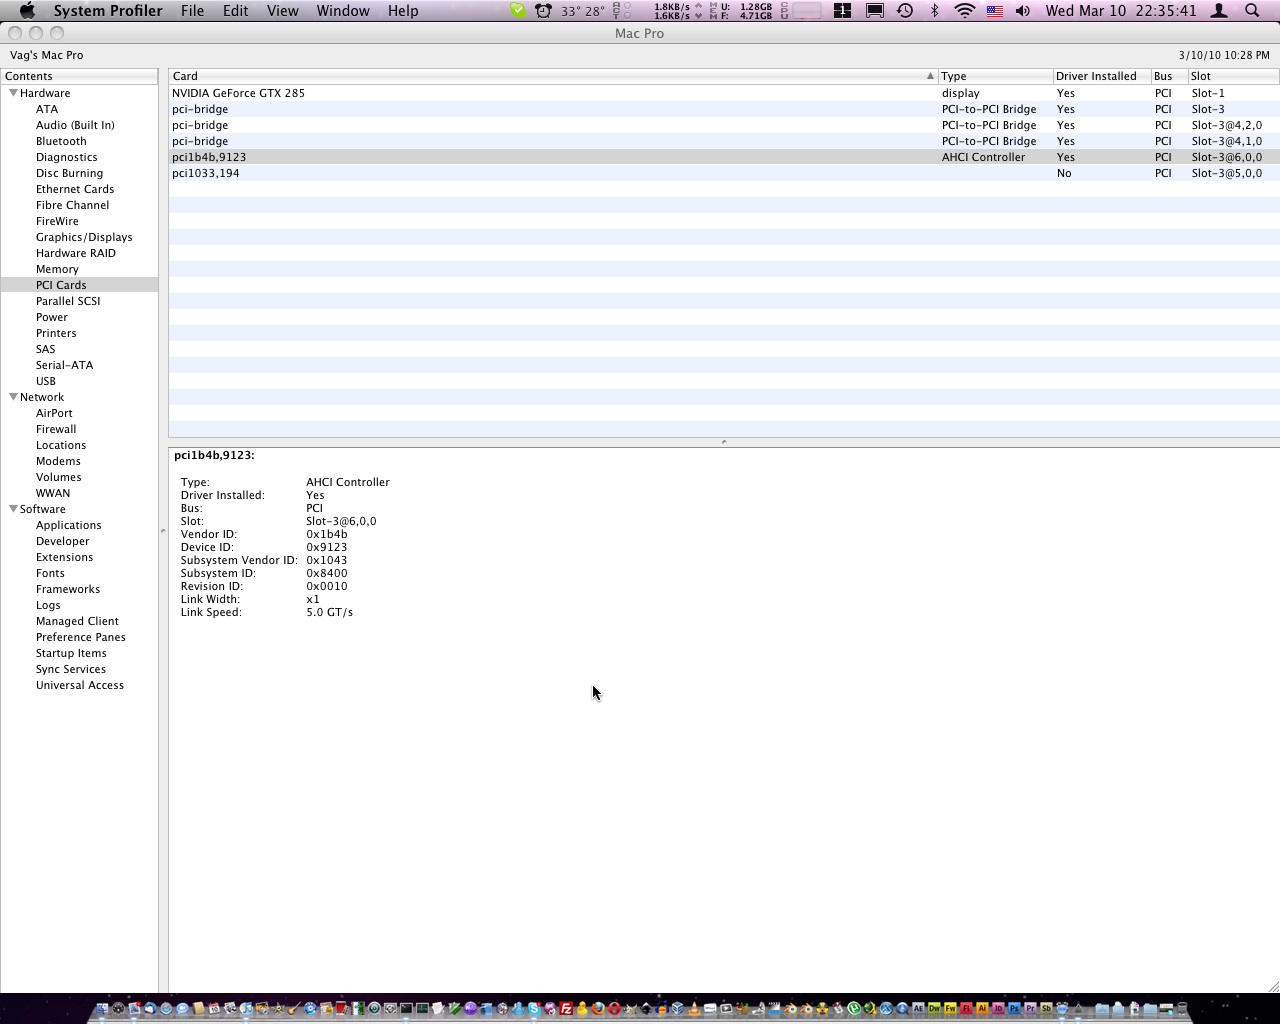Sort by Driver Installed column header

coord(1101,76)
